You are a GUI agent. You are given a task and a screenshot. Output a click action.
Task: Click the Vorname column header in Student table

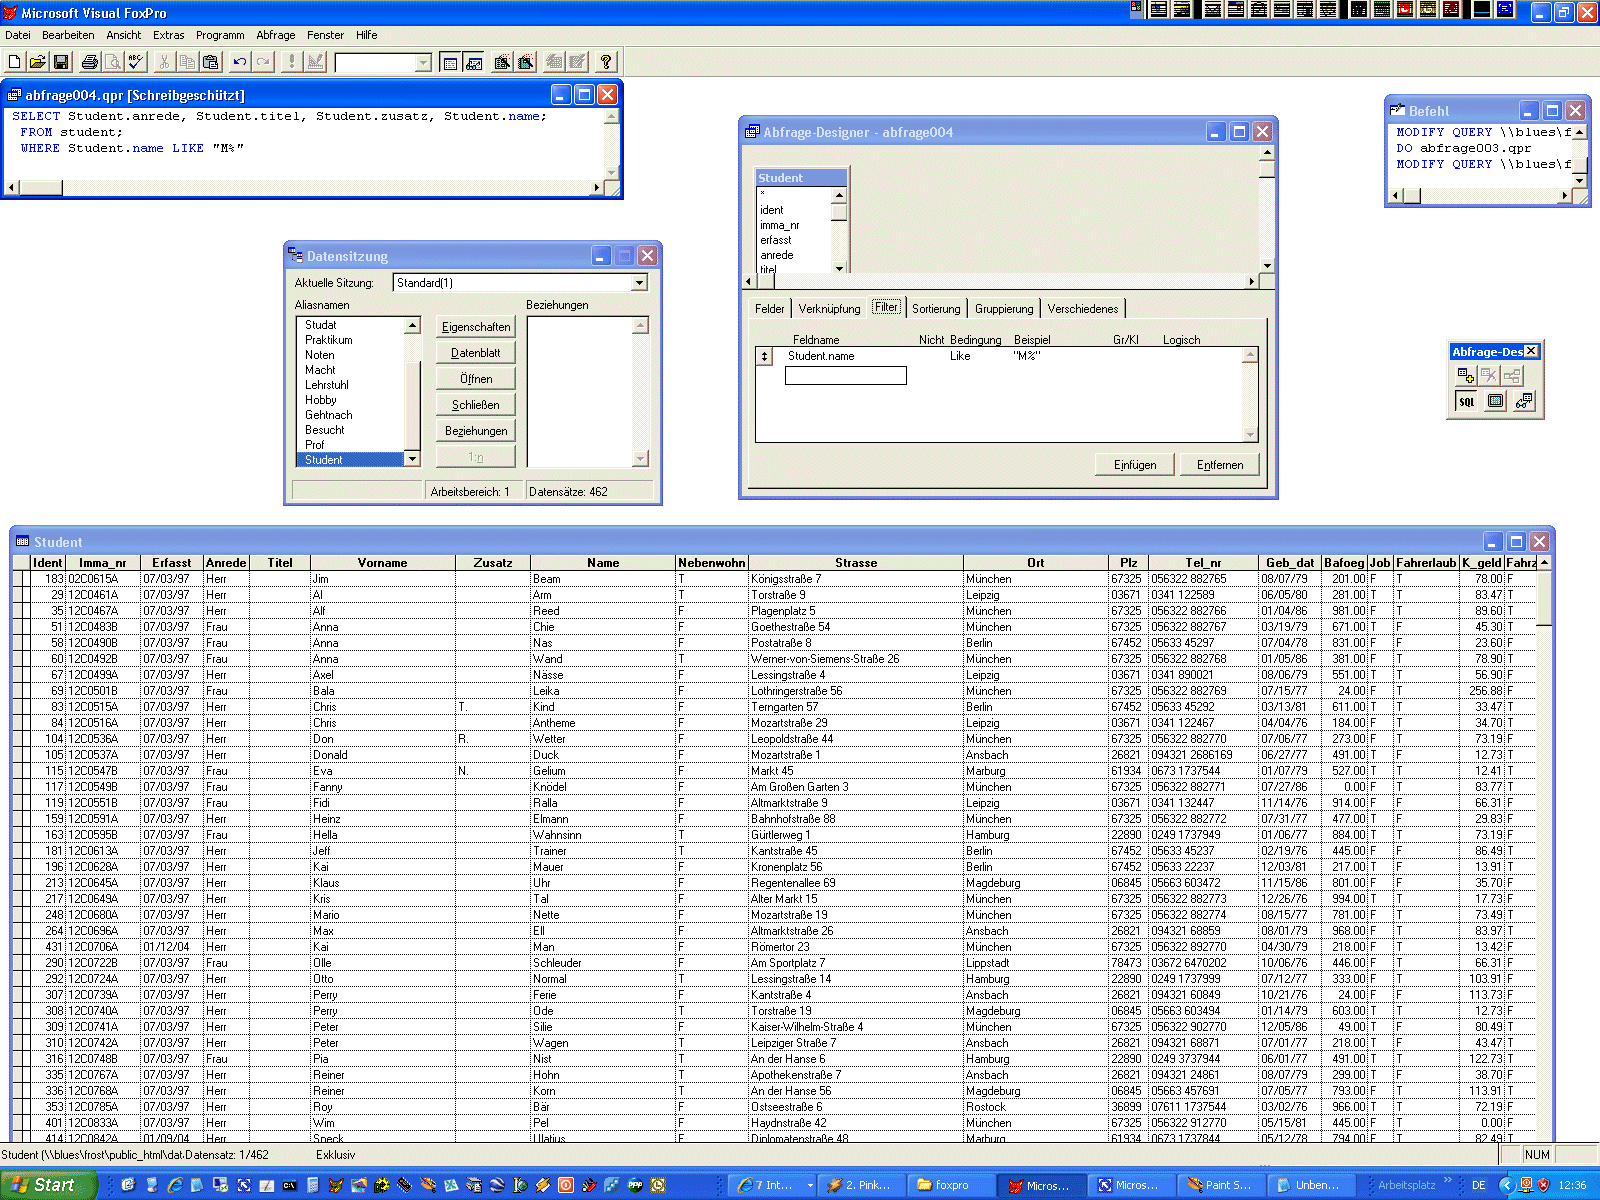coord(382,563)
